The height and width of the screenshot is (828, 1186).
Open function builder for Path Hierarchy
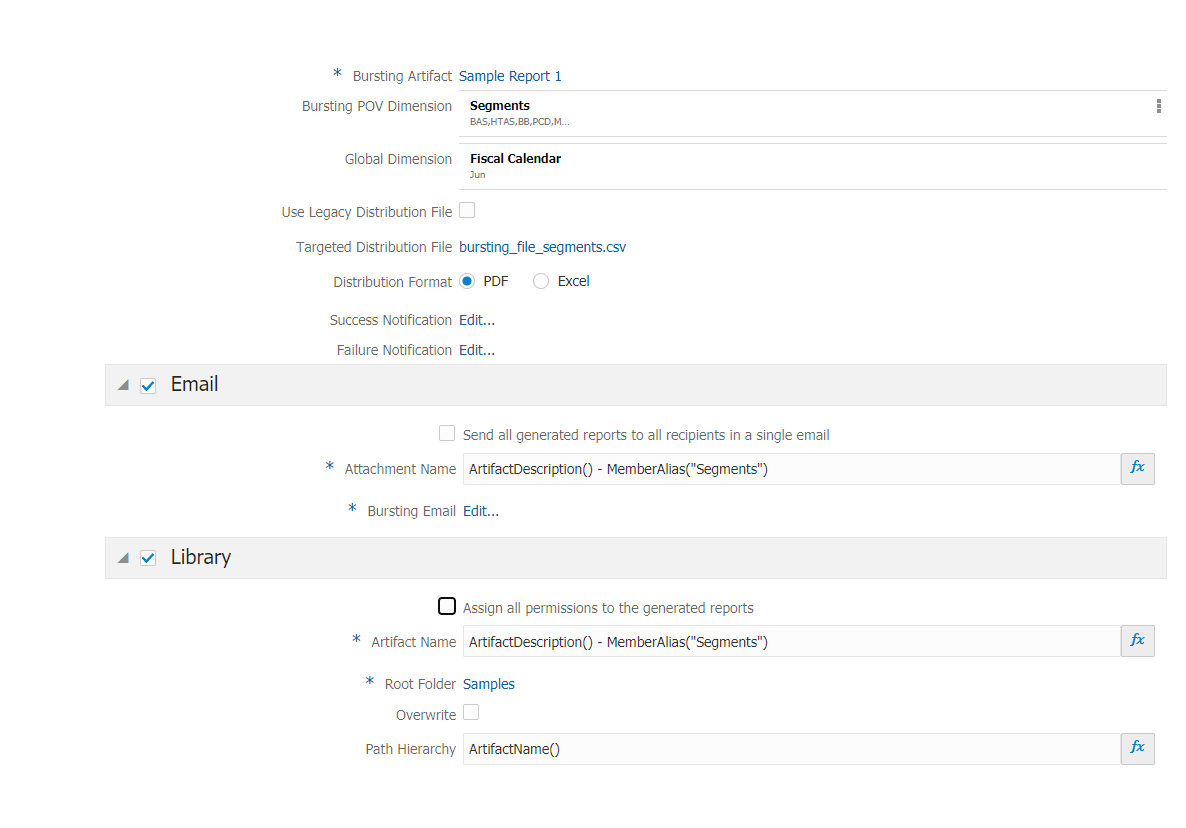tap(1137, 748)
